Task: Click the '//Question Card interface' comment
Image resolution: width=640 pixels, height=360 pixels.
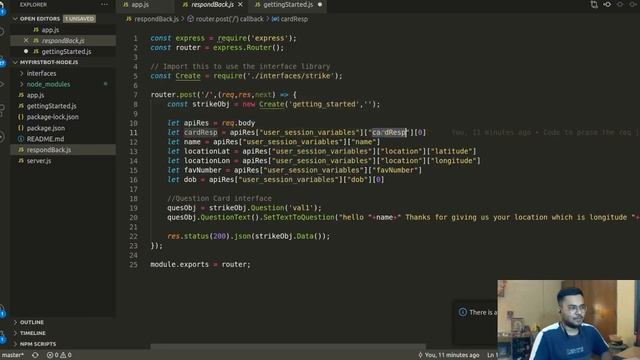Action: point(219,198)
